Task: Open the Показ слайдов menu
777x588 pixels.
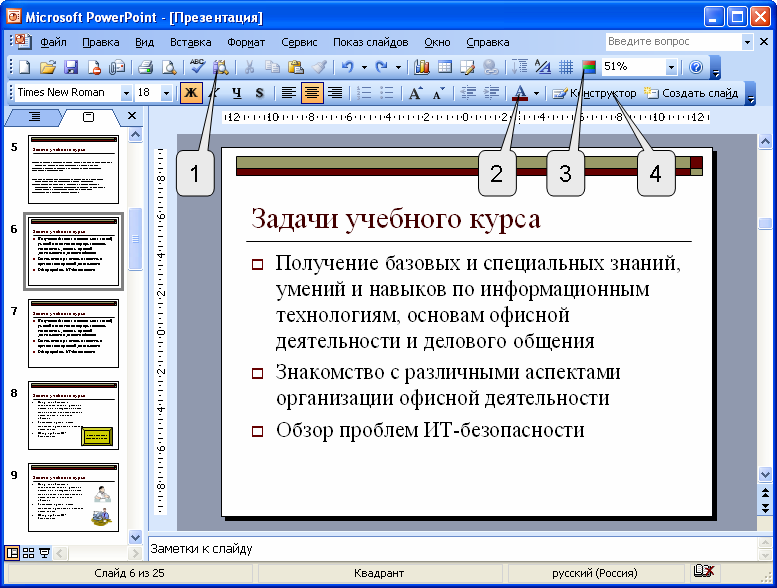Action: [x=370, y=42]
